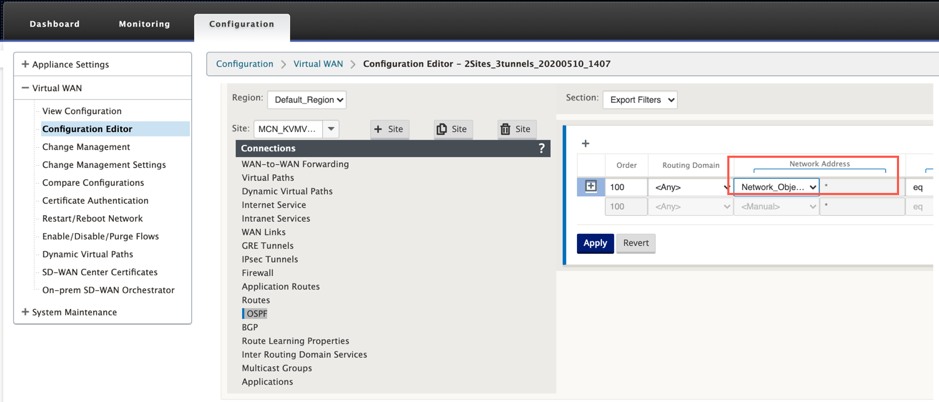Switch to the Monitoring tab

[144, 24]
